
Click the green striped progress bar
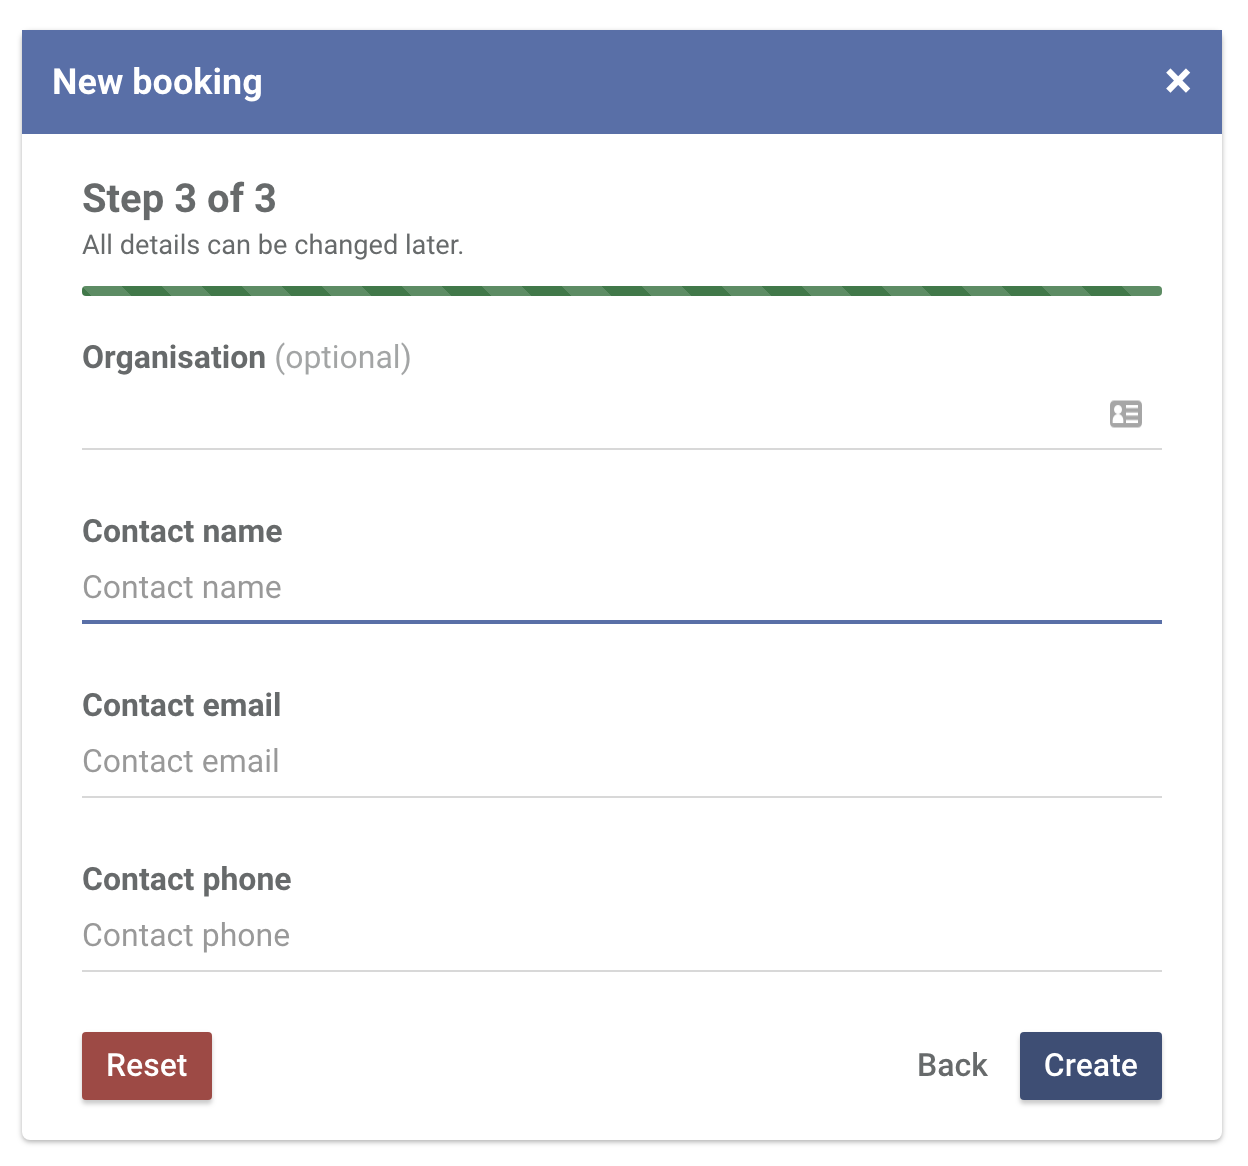pyautogui.click(x=622, y=291)
